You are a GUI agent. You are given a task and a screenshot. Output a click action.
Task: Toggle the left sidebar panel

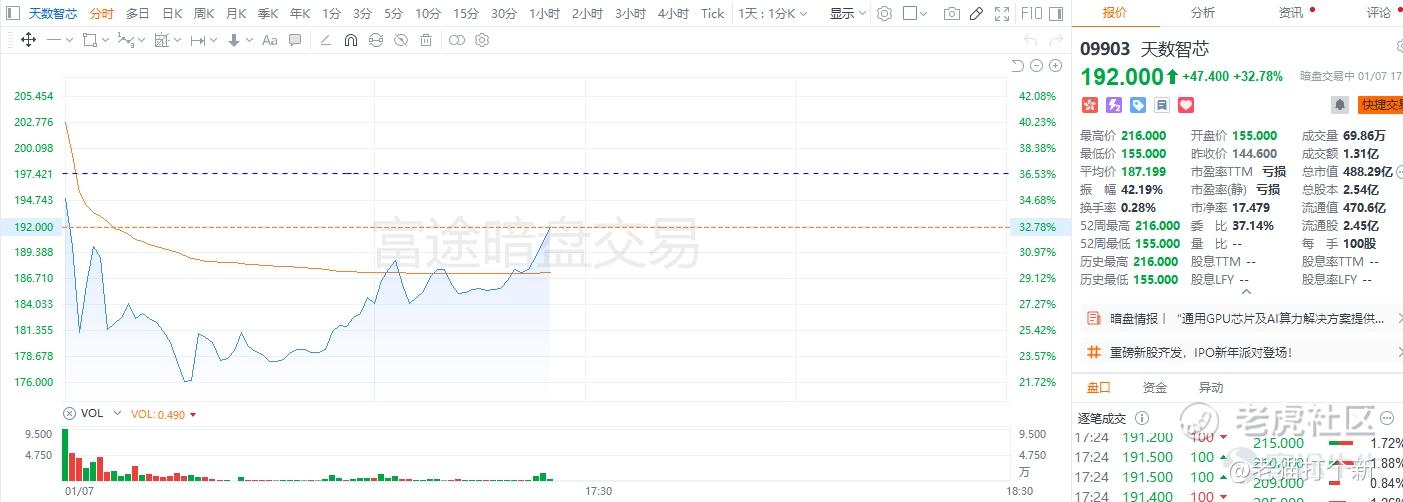coord(15,13)
